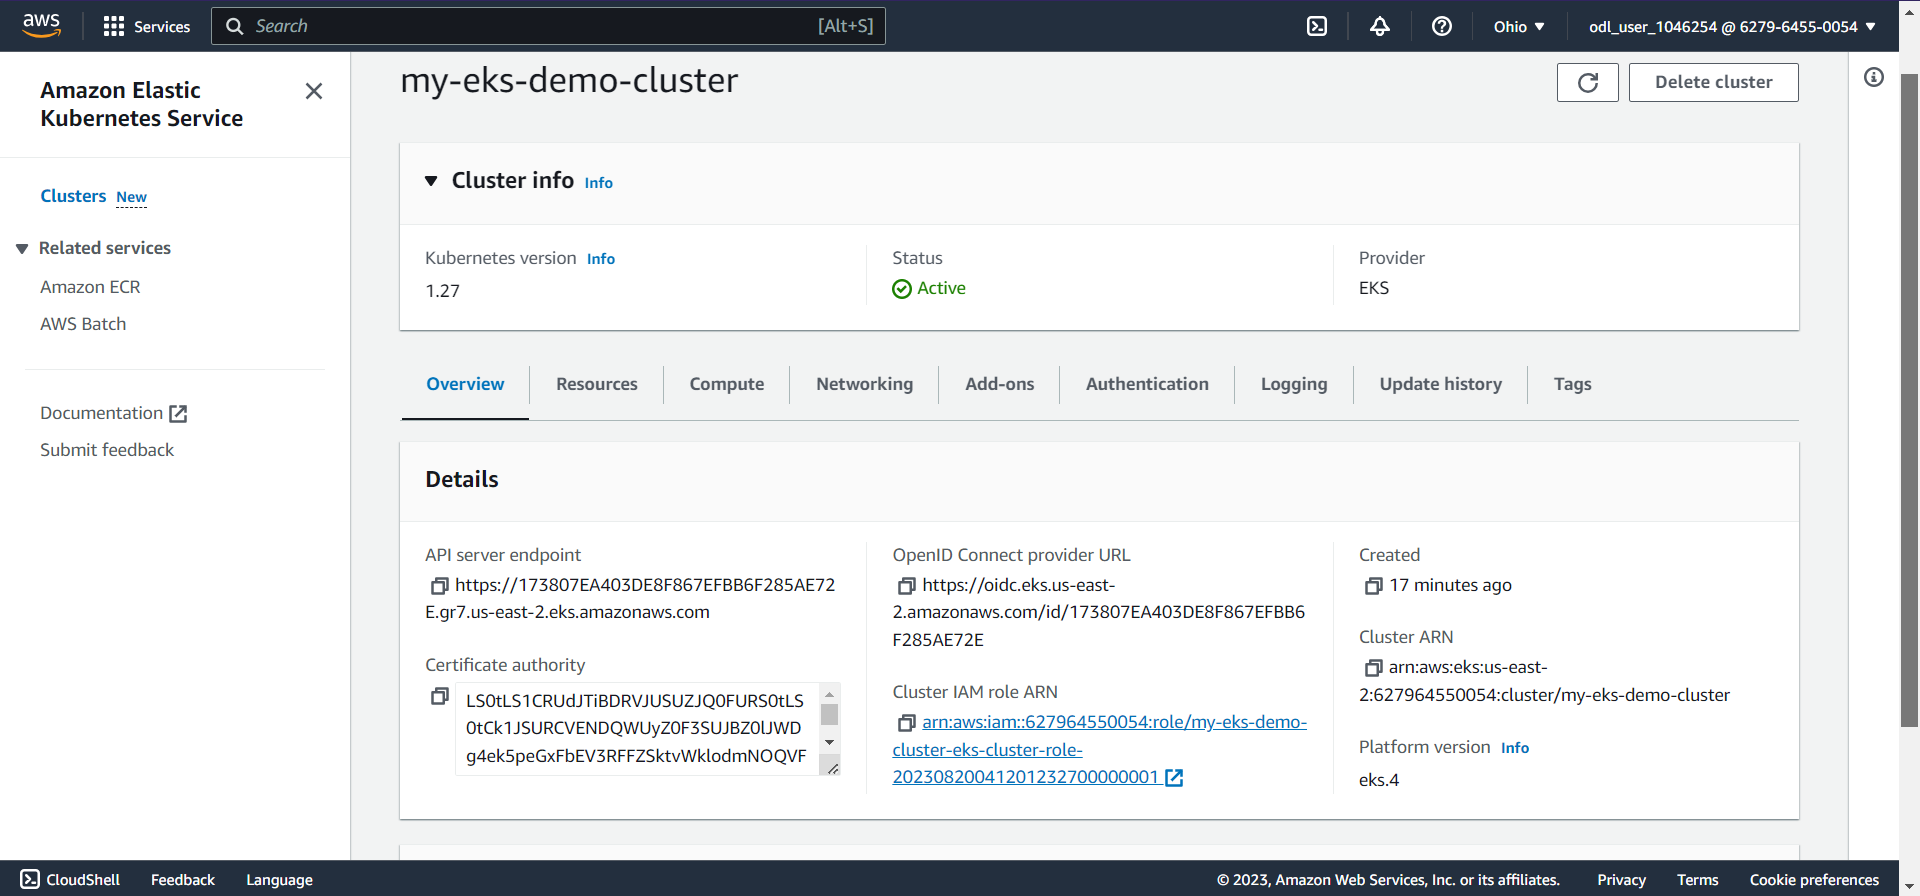Image resolution: width=1920 pixels, height=896 pixels.
Task: Open the Cluster IAM role ARN link
Action: point(1100,749)
